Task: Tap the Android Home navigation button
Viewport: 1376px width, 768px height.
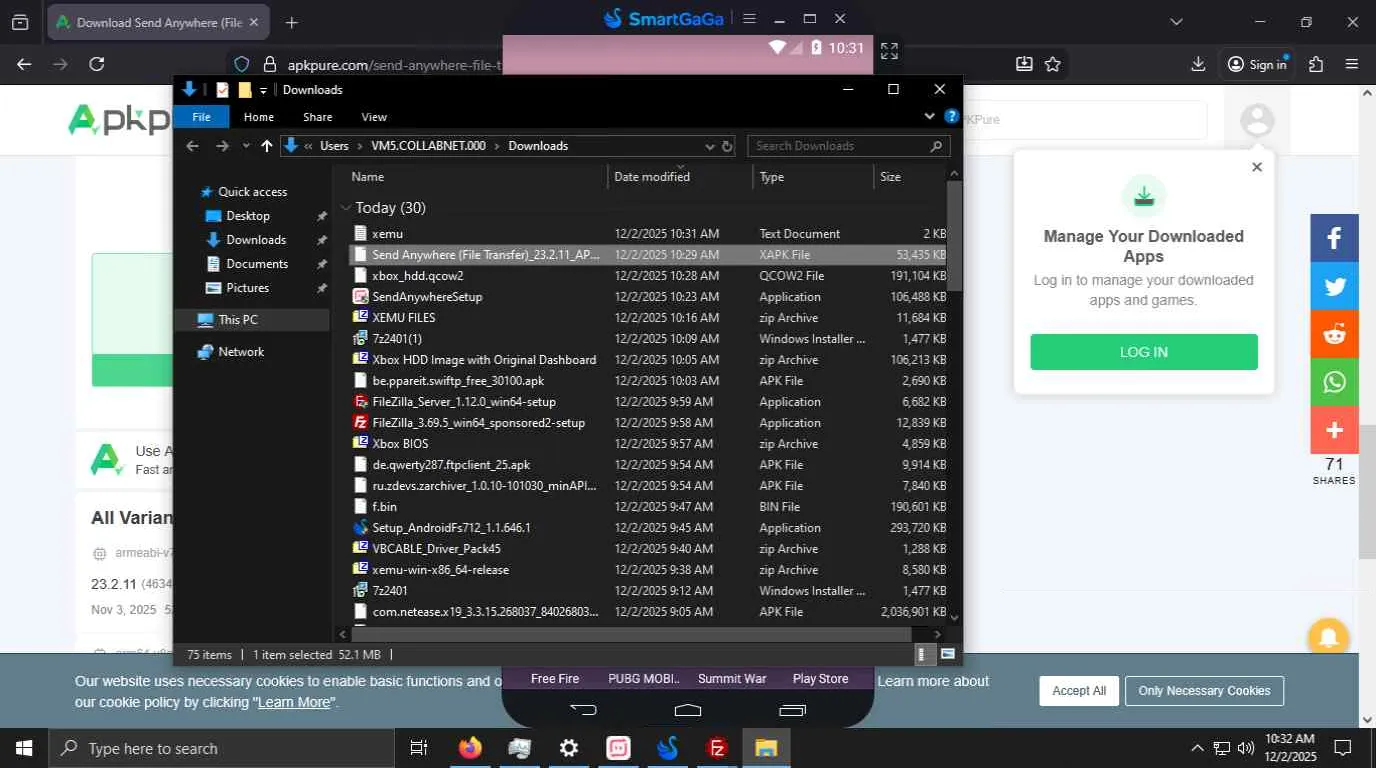Action: [688, 710]
